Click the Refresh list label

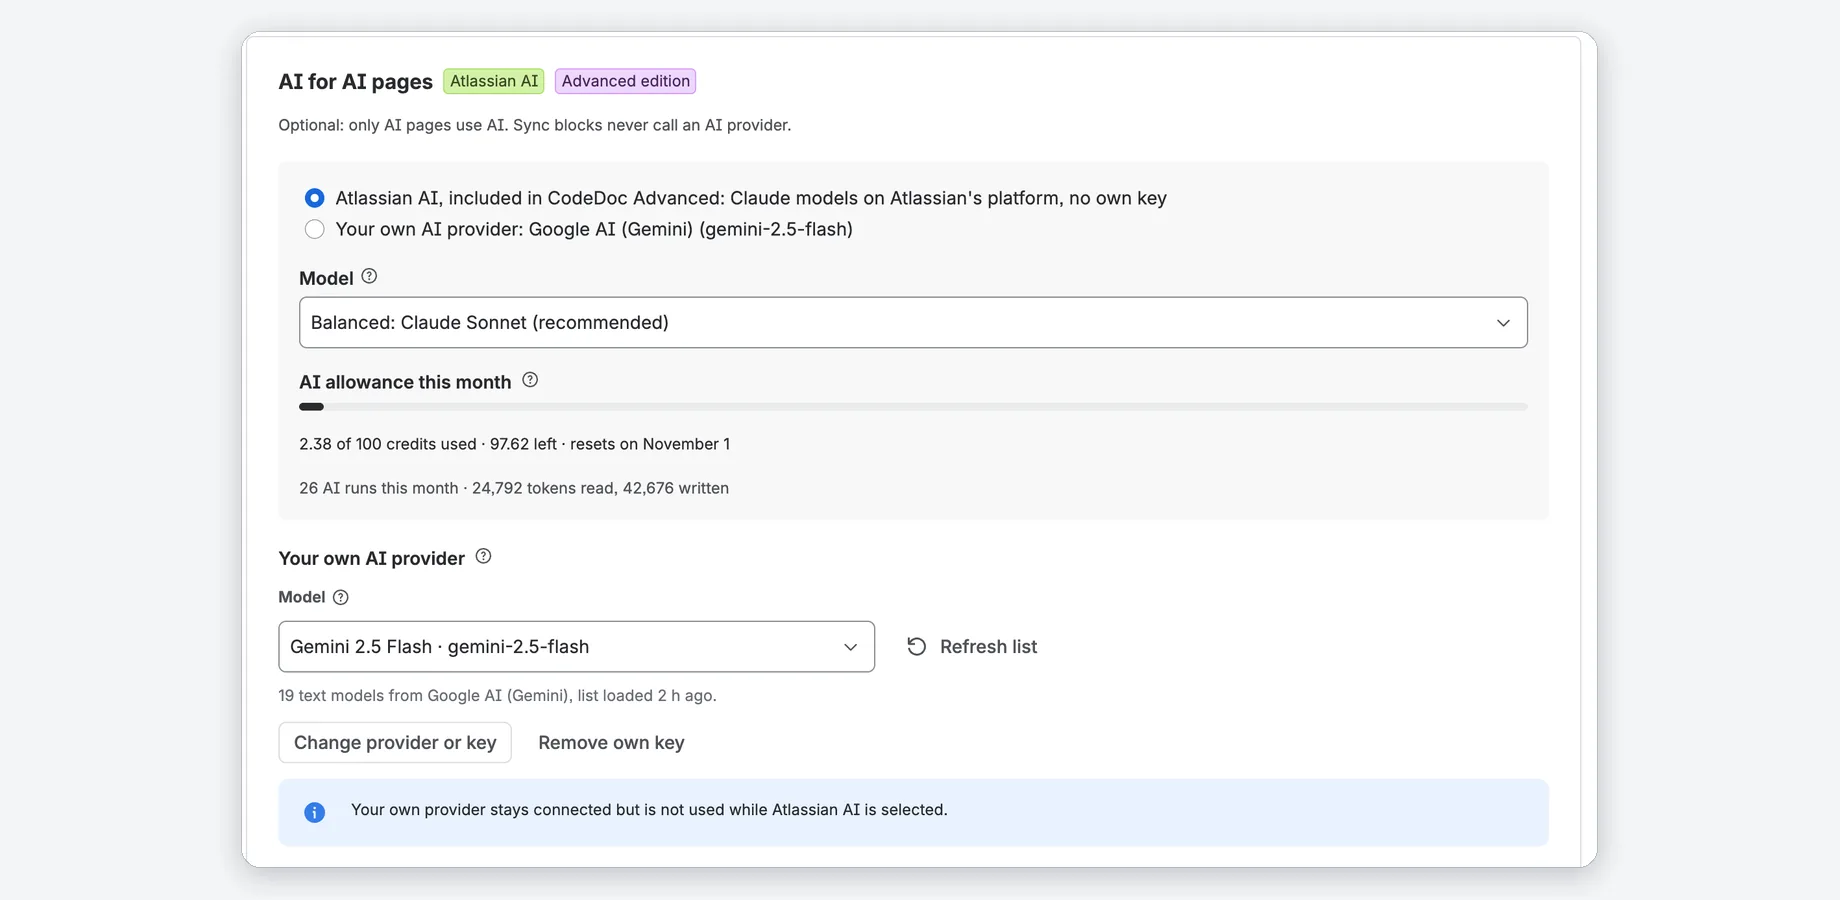tap(988, 646)
